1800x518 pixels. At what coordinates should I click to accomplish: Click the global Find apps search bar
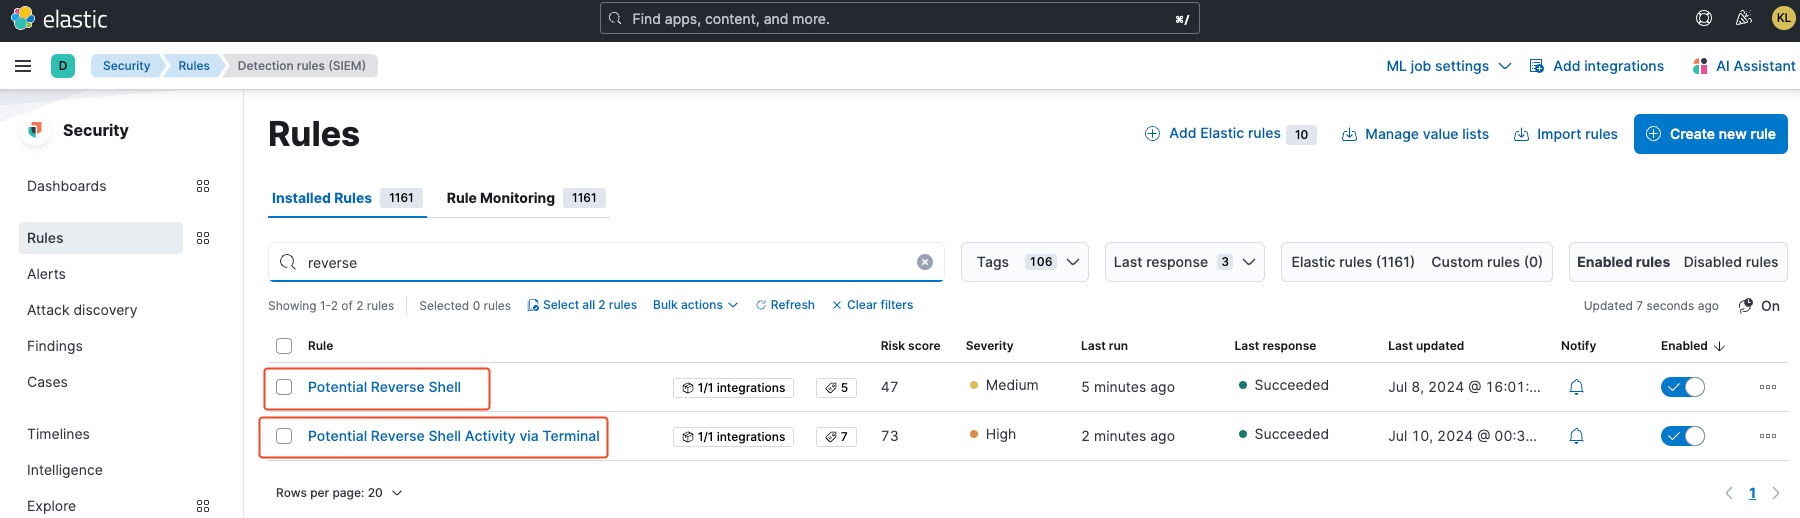pyautogui.click(x=900, y=18)
